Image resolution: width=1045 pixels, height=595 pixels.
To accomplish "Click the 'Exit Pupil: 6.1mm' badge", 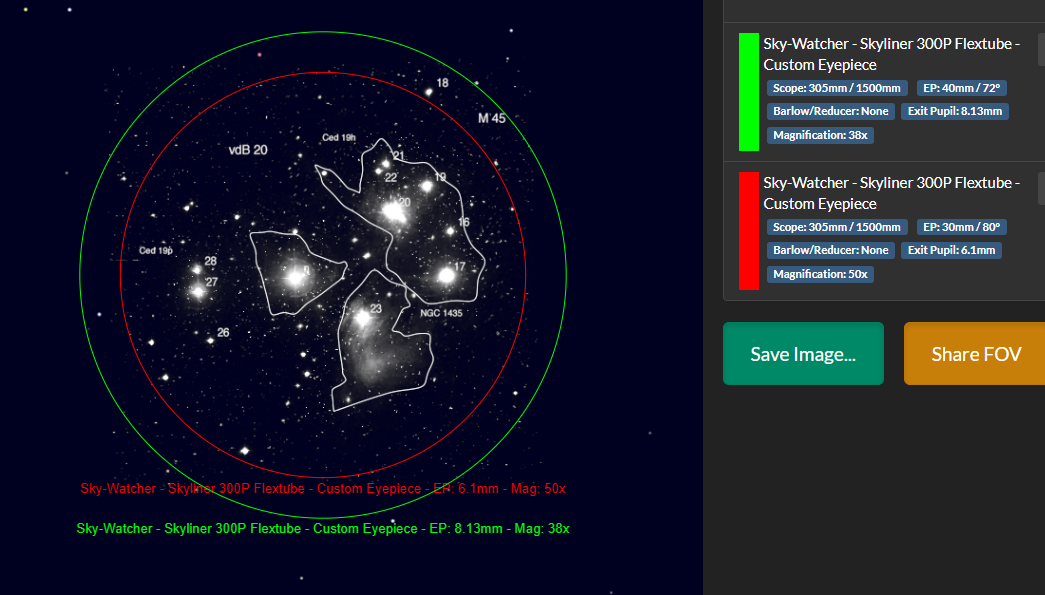I will click(x=951, y=251).
